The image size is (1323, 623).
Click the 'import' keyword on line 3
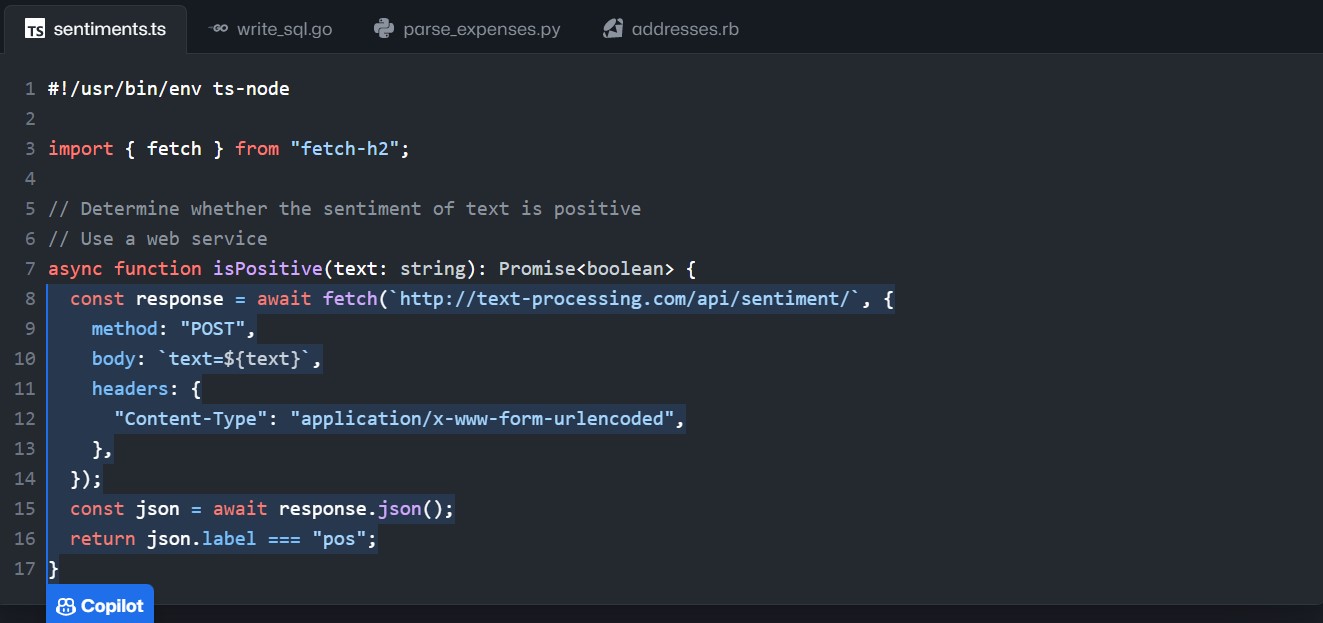tap(81, 149)
